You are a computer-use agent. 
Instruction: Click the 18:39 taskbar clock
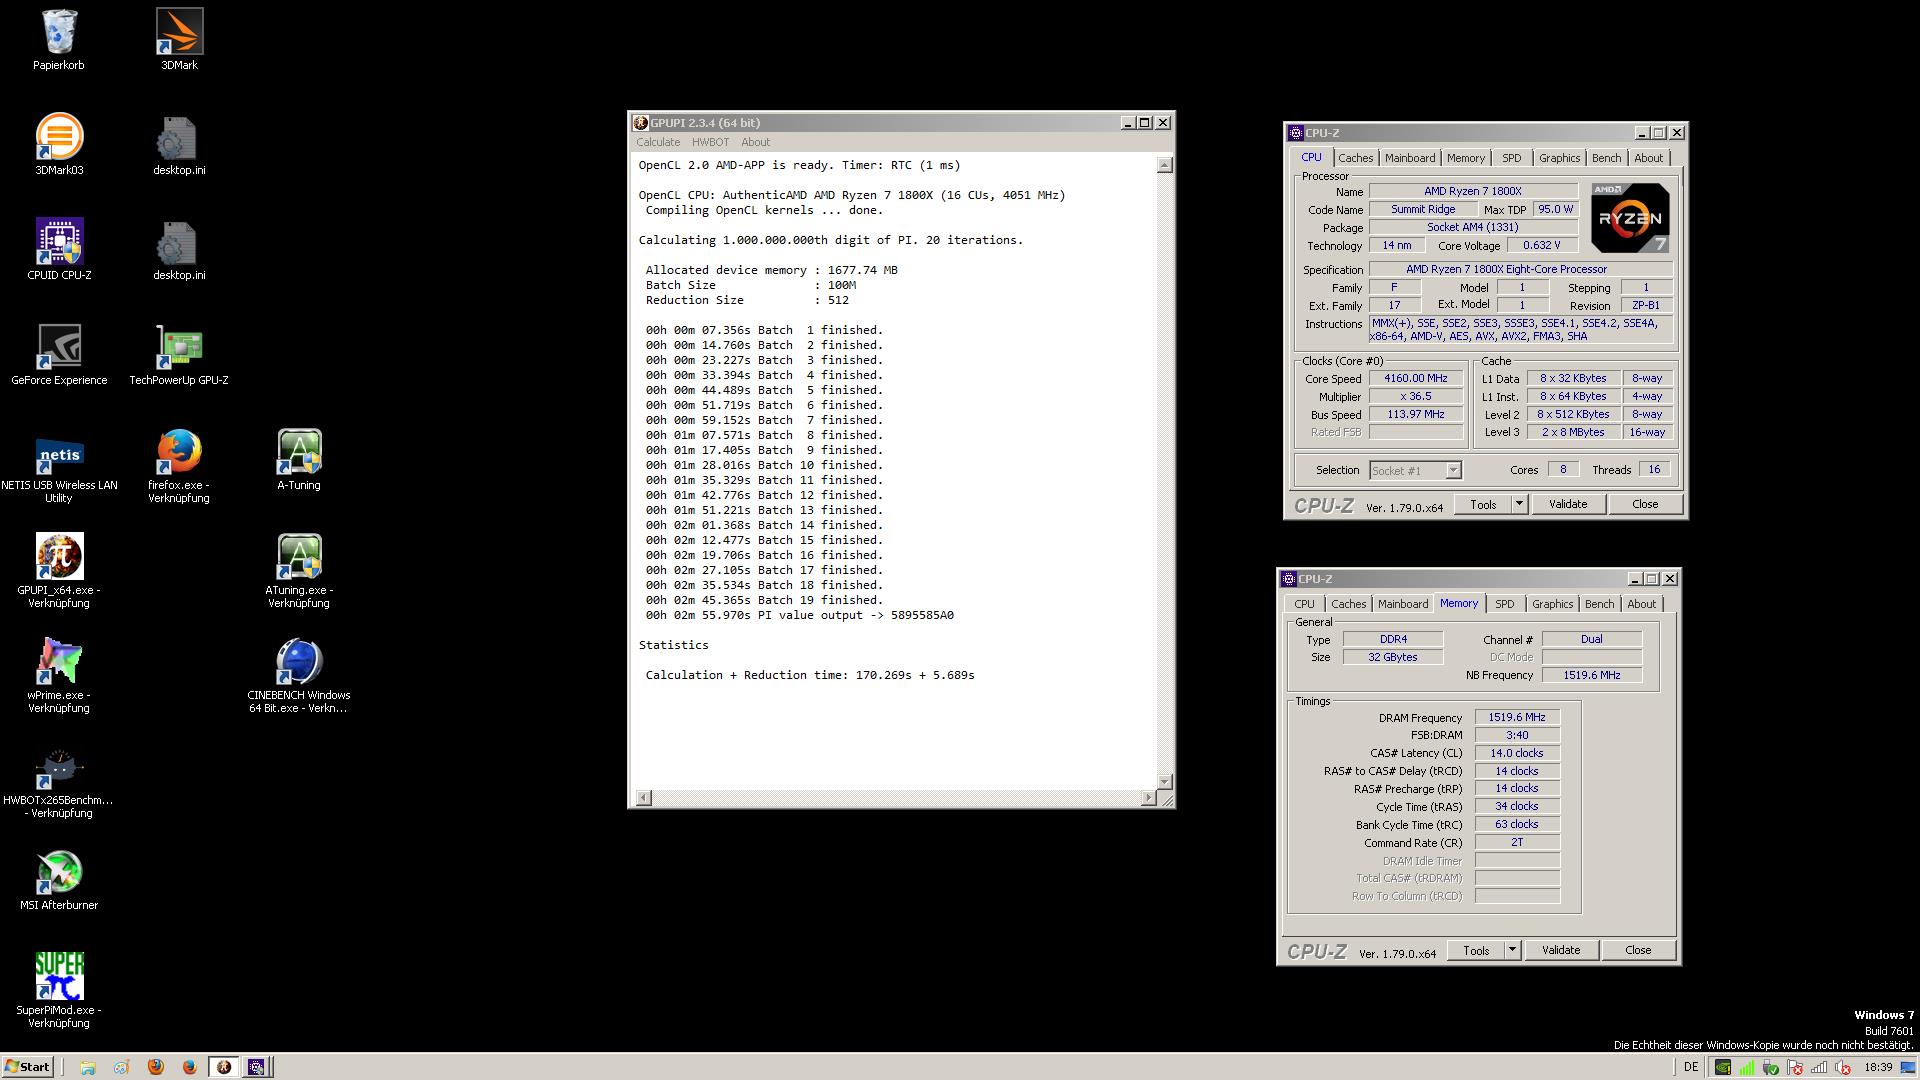(x=1878, y=1067)
